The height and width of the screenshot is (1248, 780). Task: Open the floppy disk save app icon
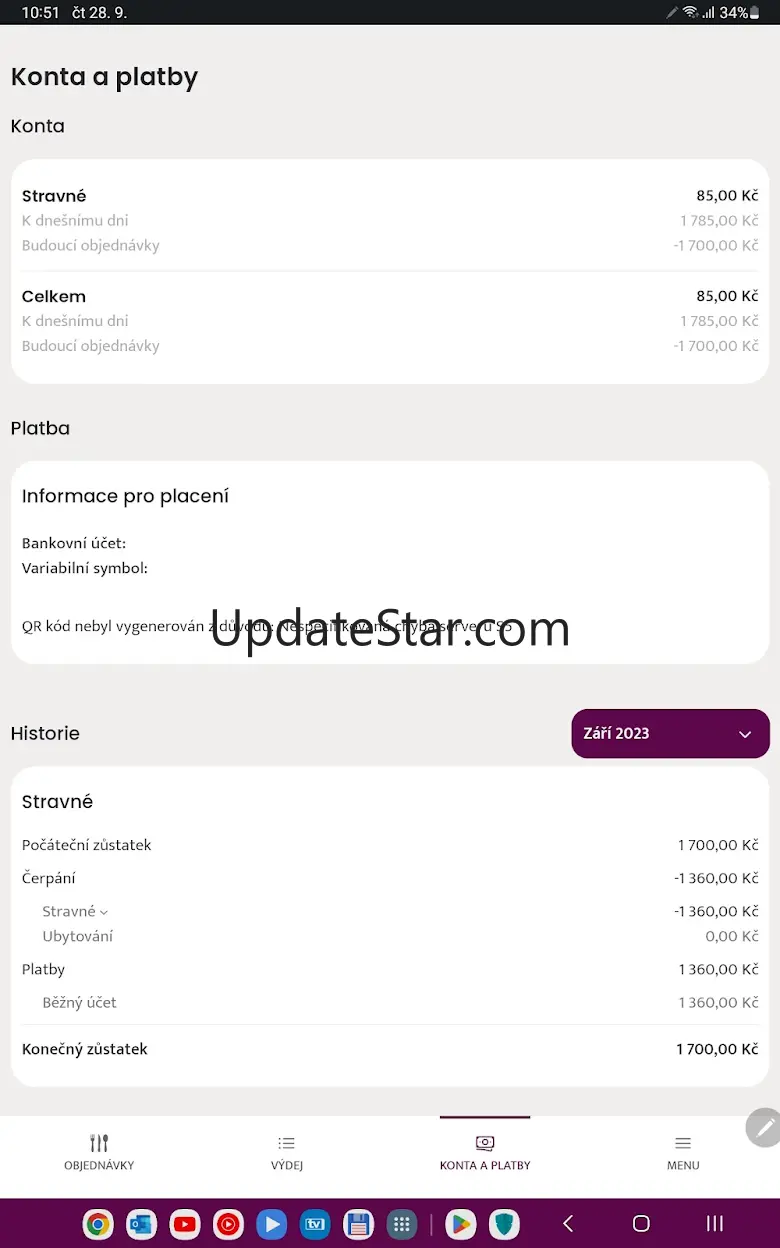358,1224
